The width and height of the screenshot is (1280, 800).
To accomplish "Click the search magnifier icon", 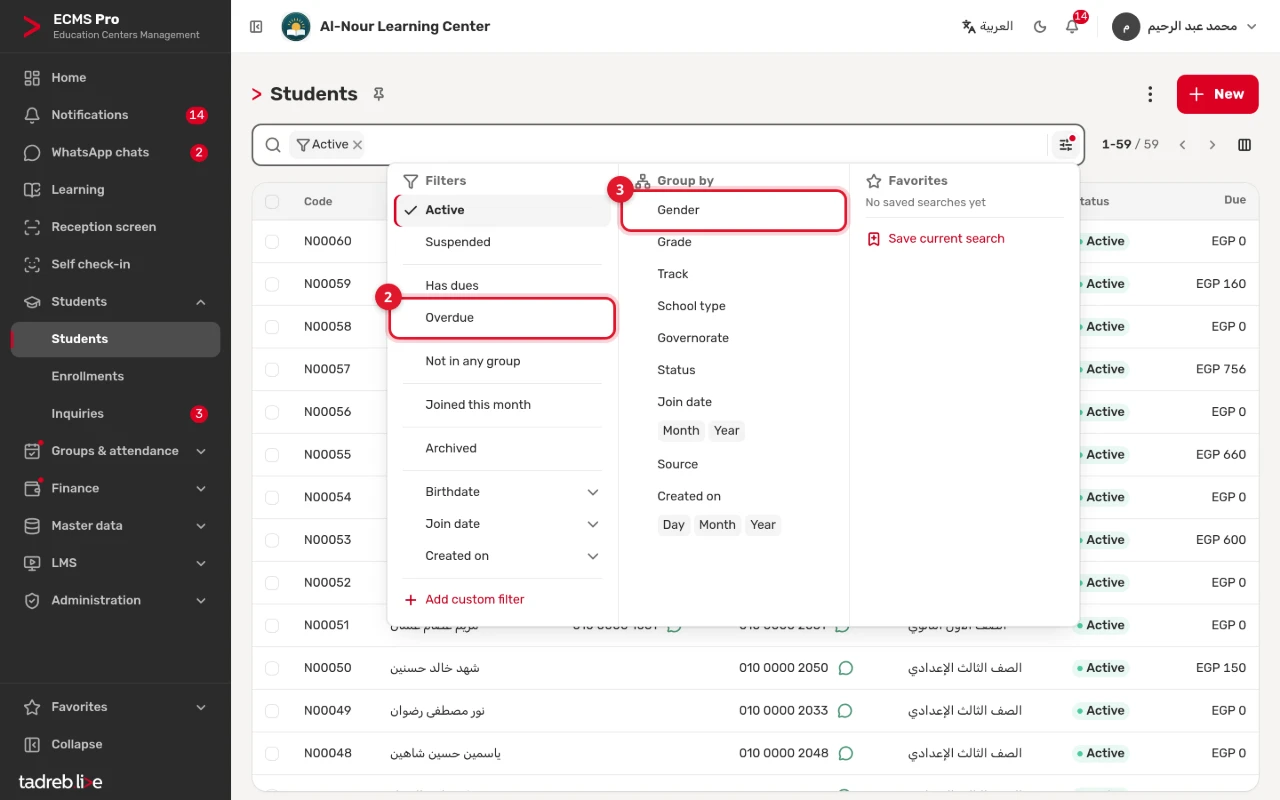I will 273,145.
